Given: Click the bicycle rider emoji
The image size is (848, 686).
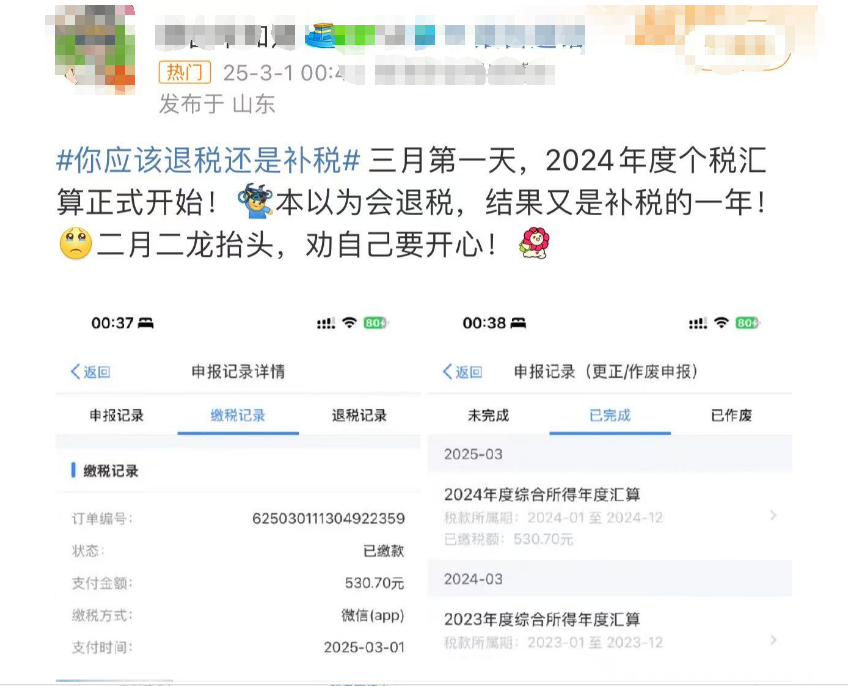Looking at the screenshot, I should [256, 201].
